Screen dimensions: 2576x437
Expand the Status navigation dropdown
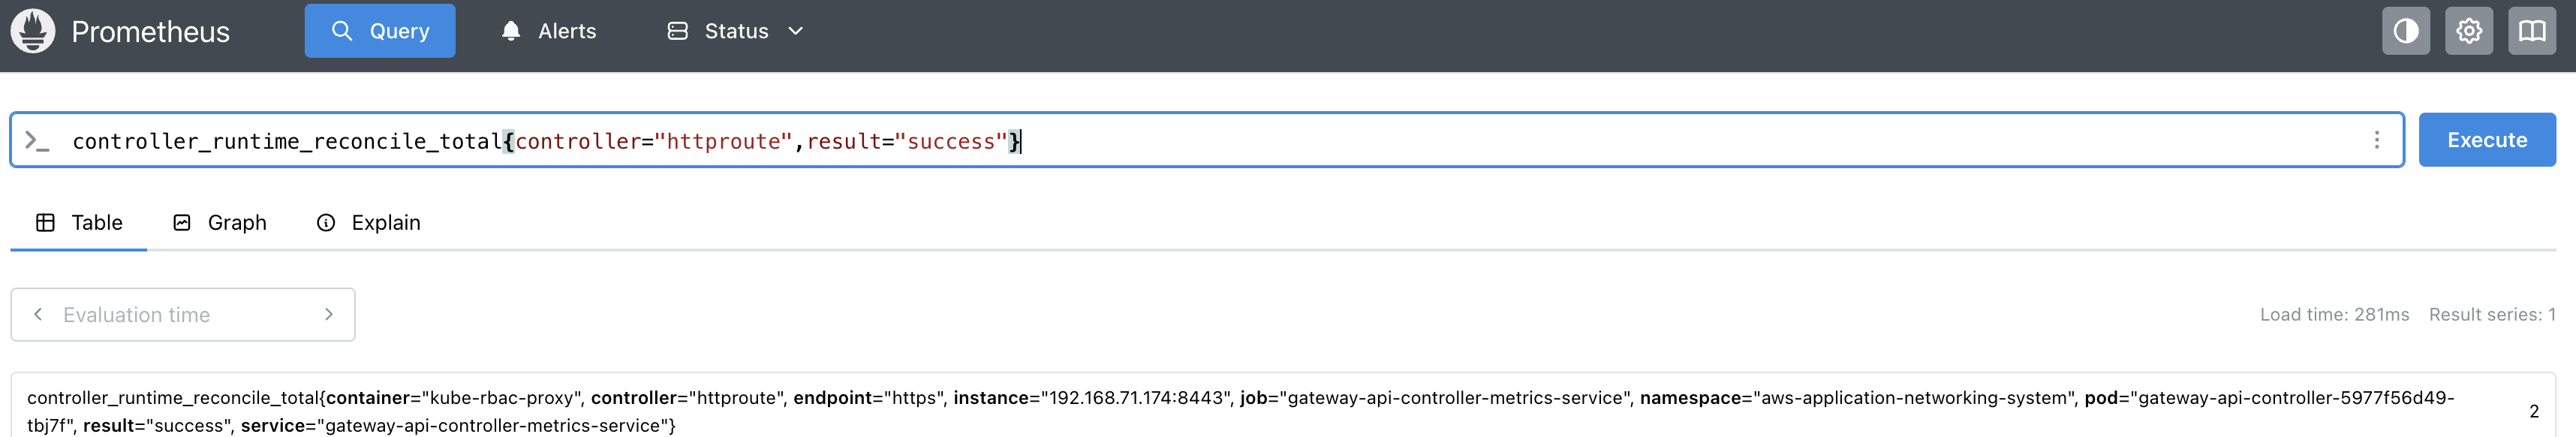click(x=795, y=31)
